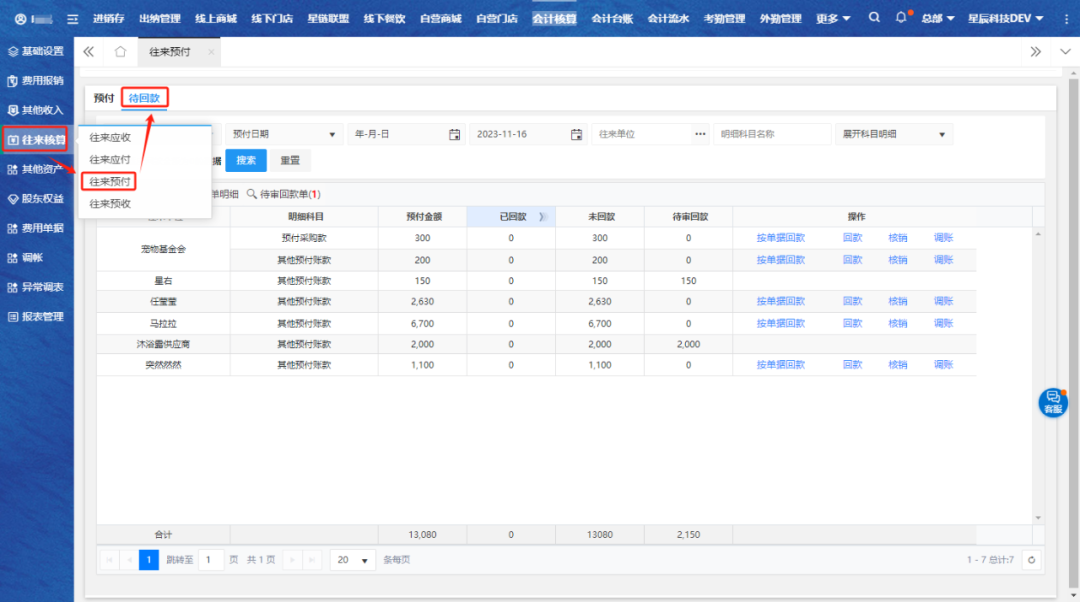Switch to the 待回款 tab

tap(146, 97)
